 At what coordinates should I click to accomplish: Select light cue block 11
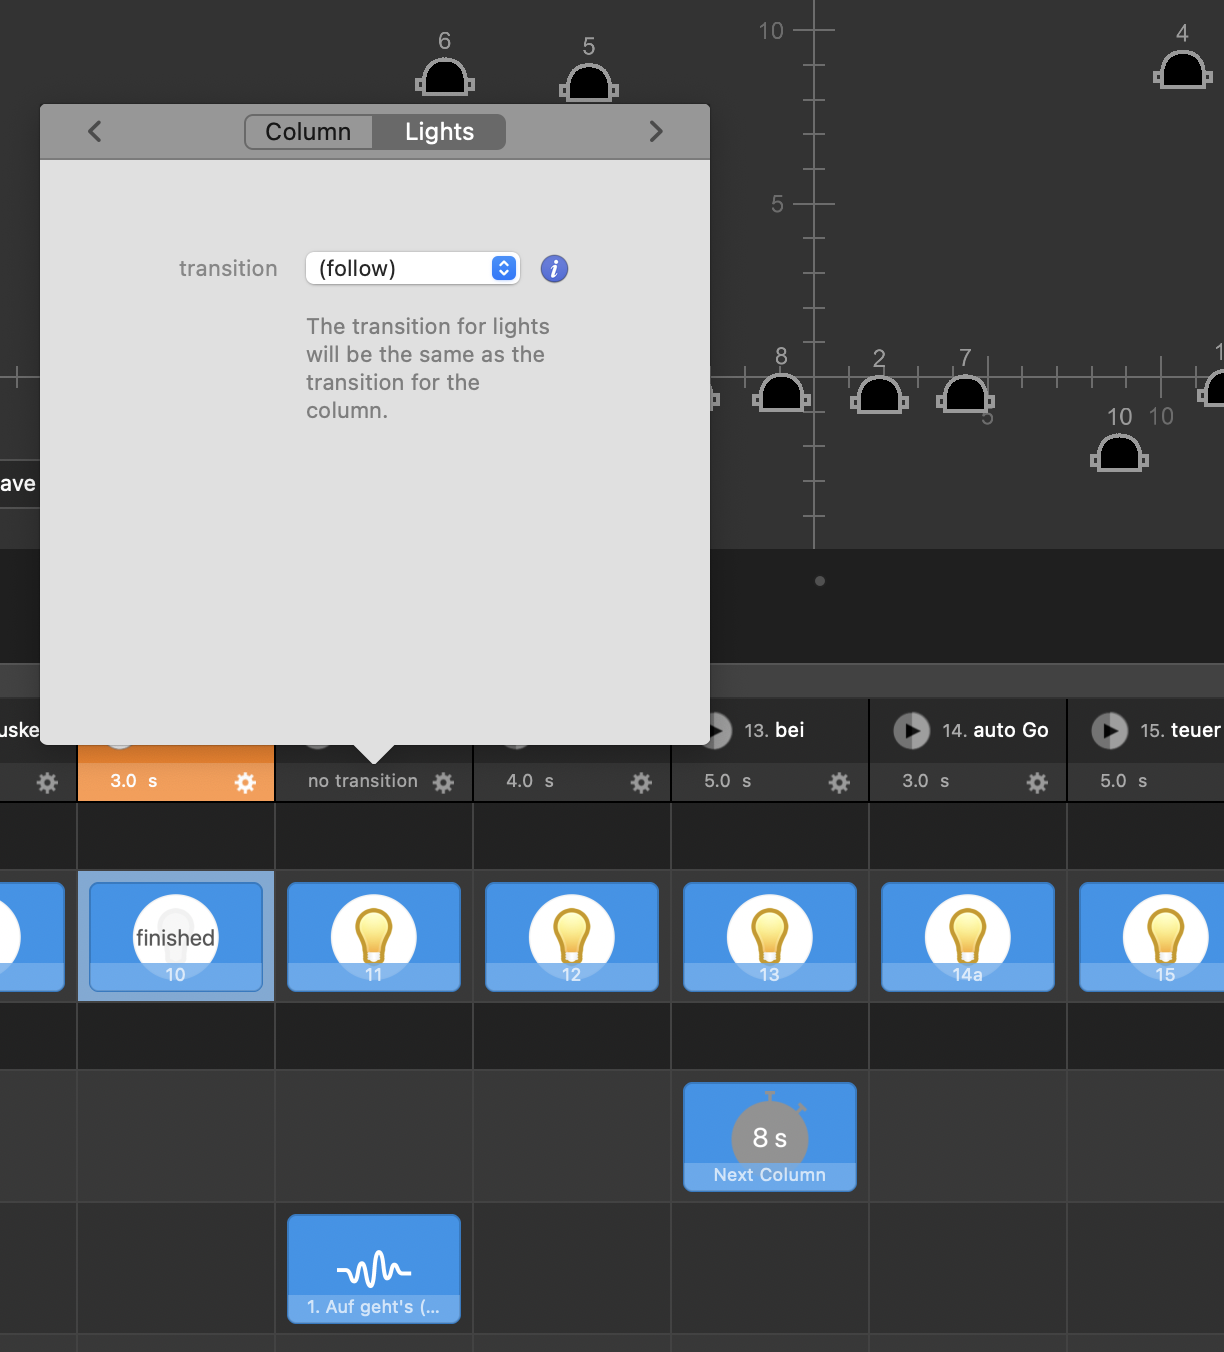pos(374,936)
